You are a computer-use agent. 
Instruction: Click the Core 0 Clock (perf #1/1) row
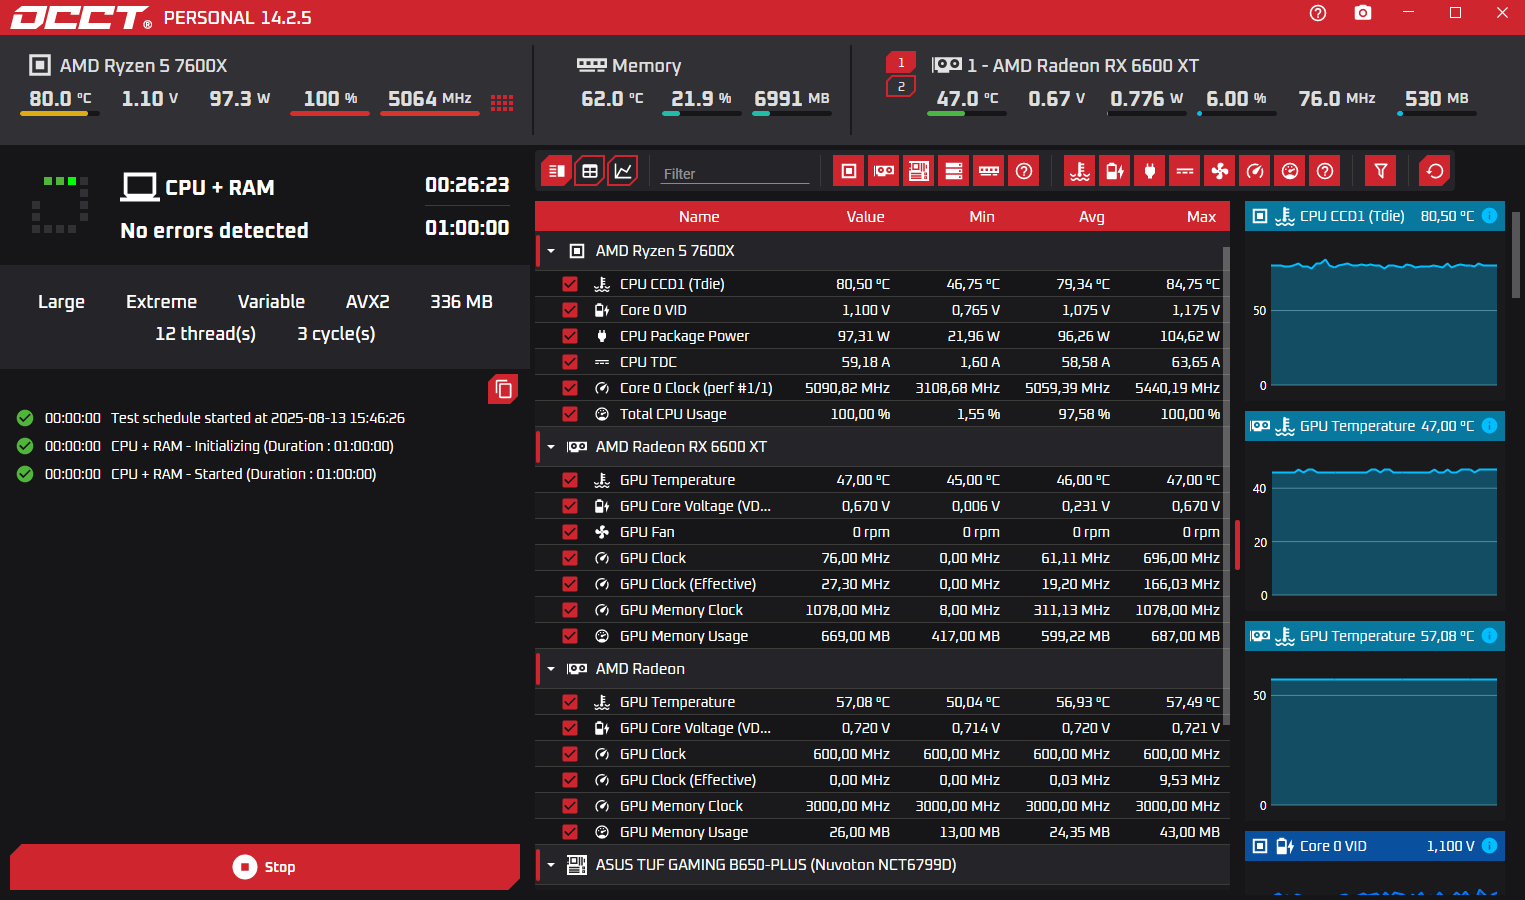point(882,388)
